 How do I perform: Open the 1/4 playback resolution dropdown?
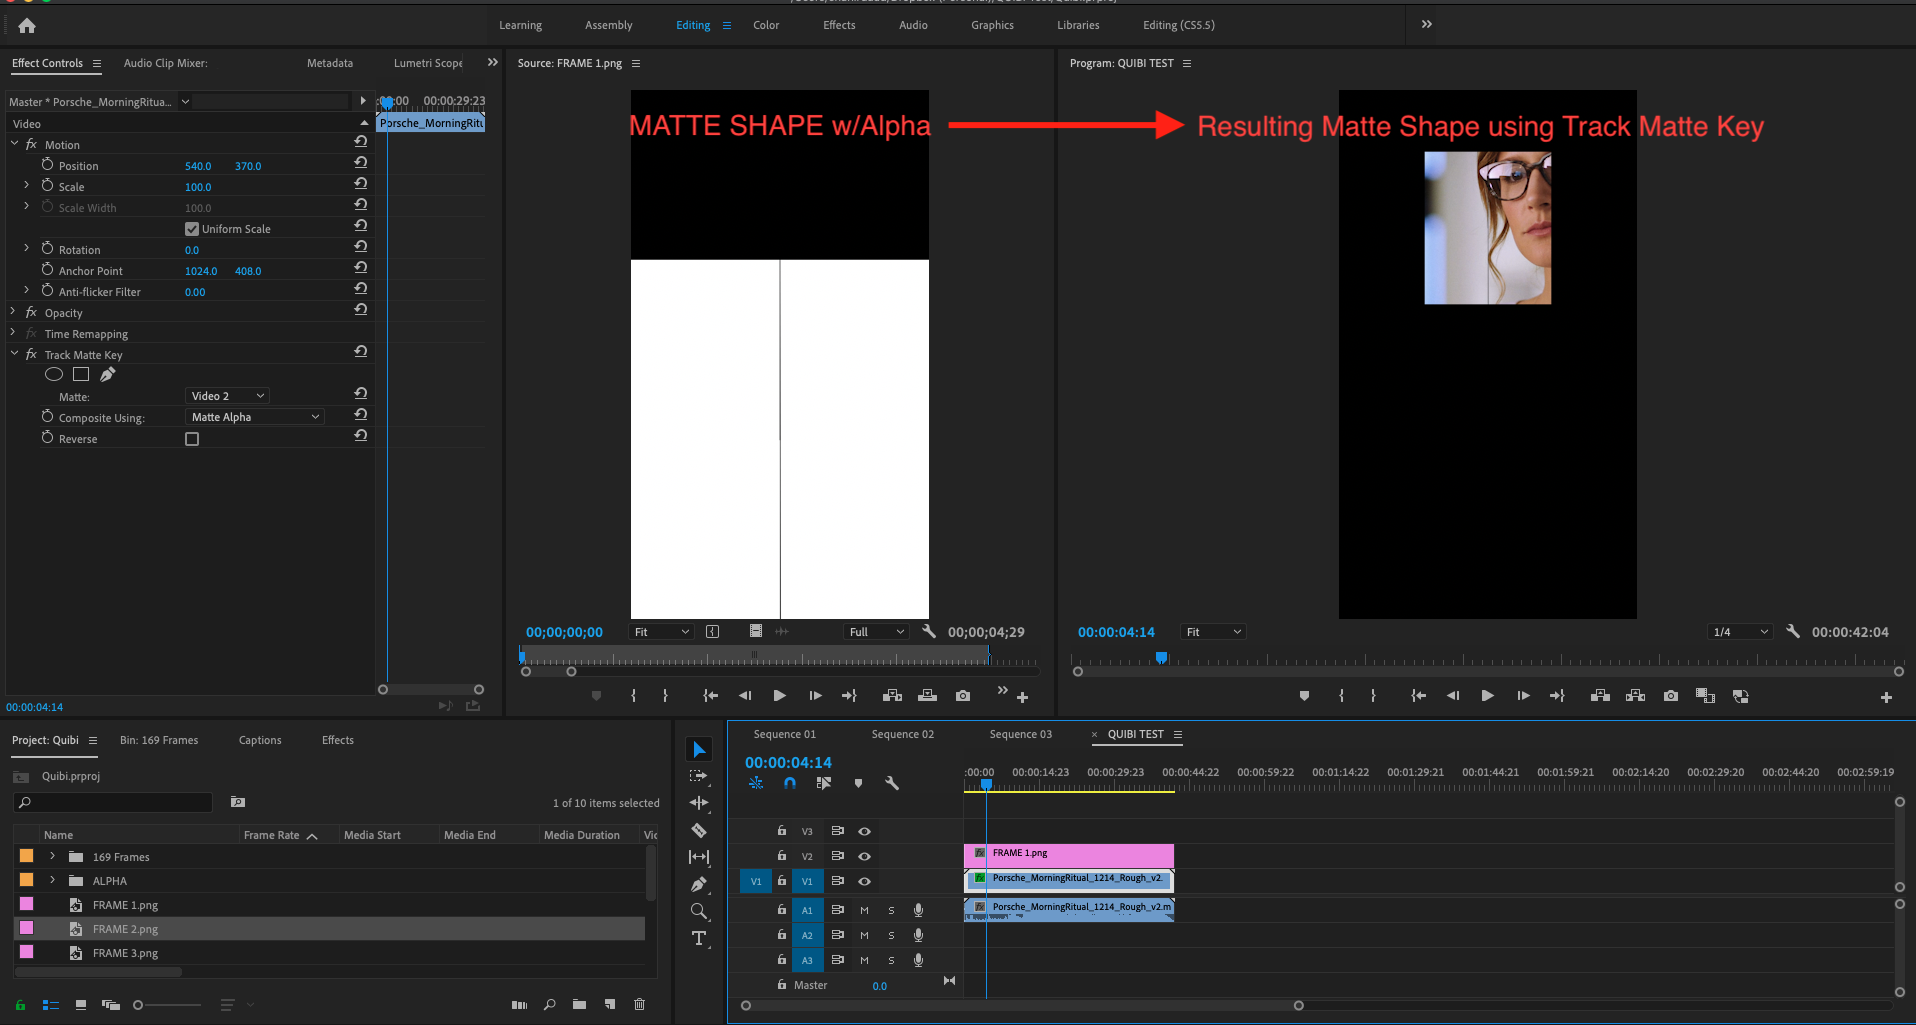1739,631
